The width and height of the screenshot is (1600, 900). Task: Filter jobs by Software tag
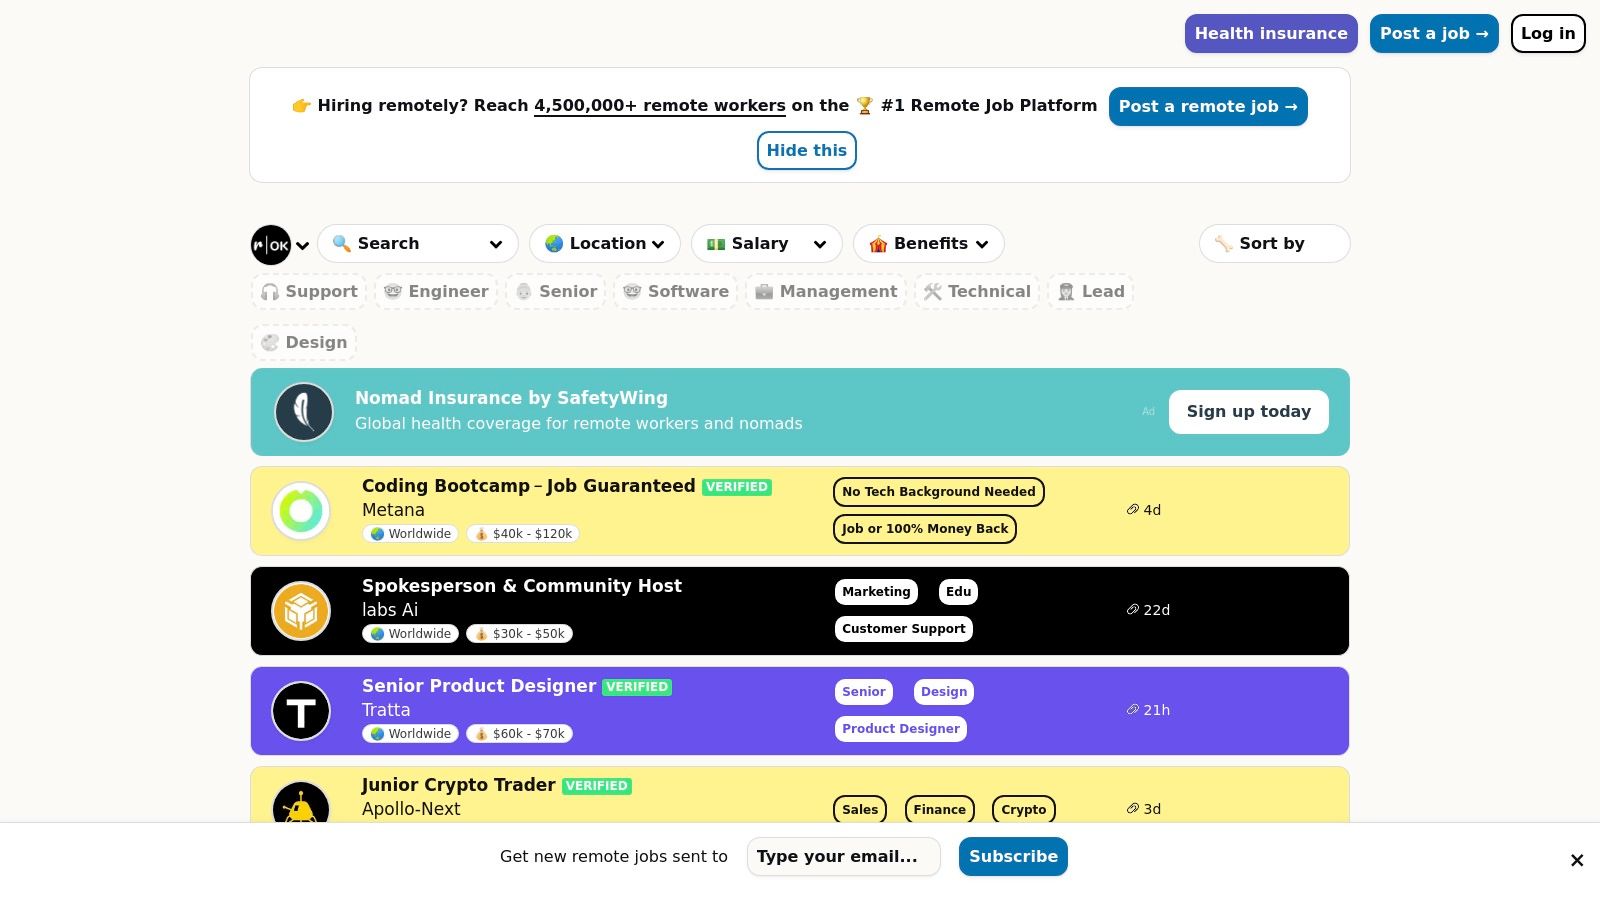676,291
